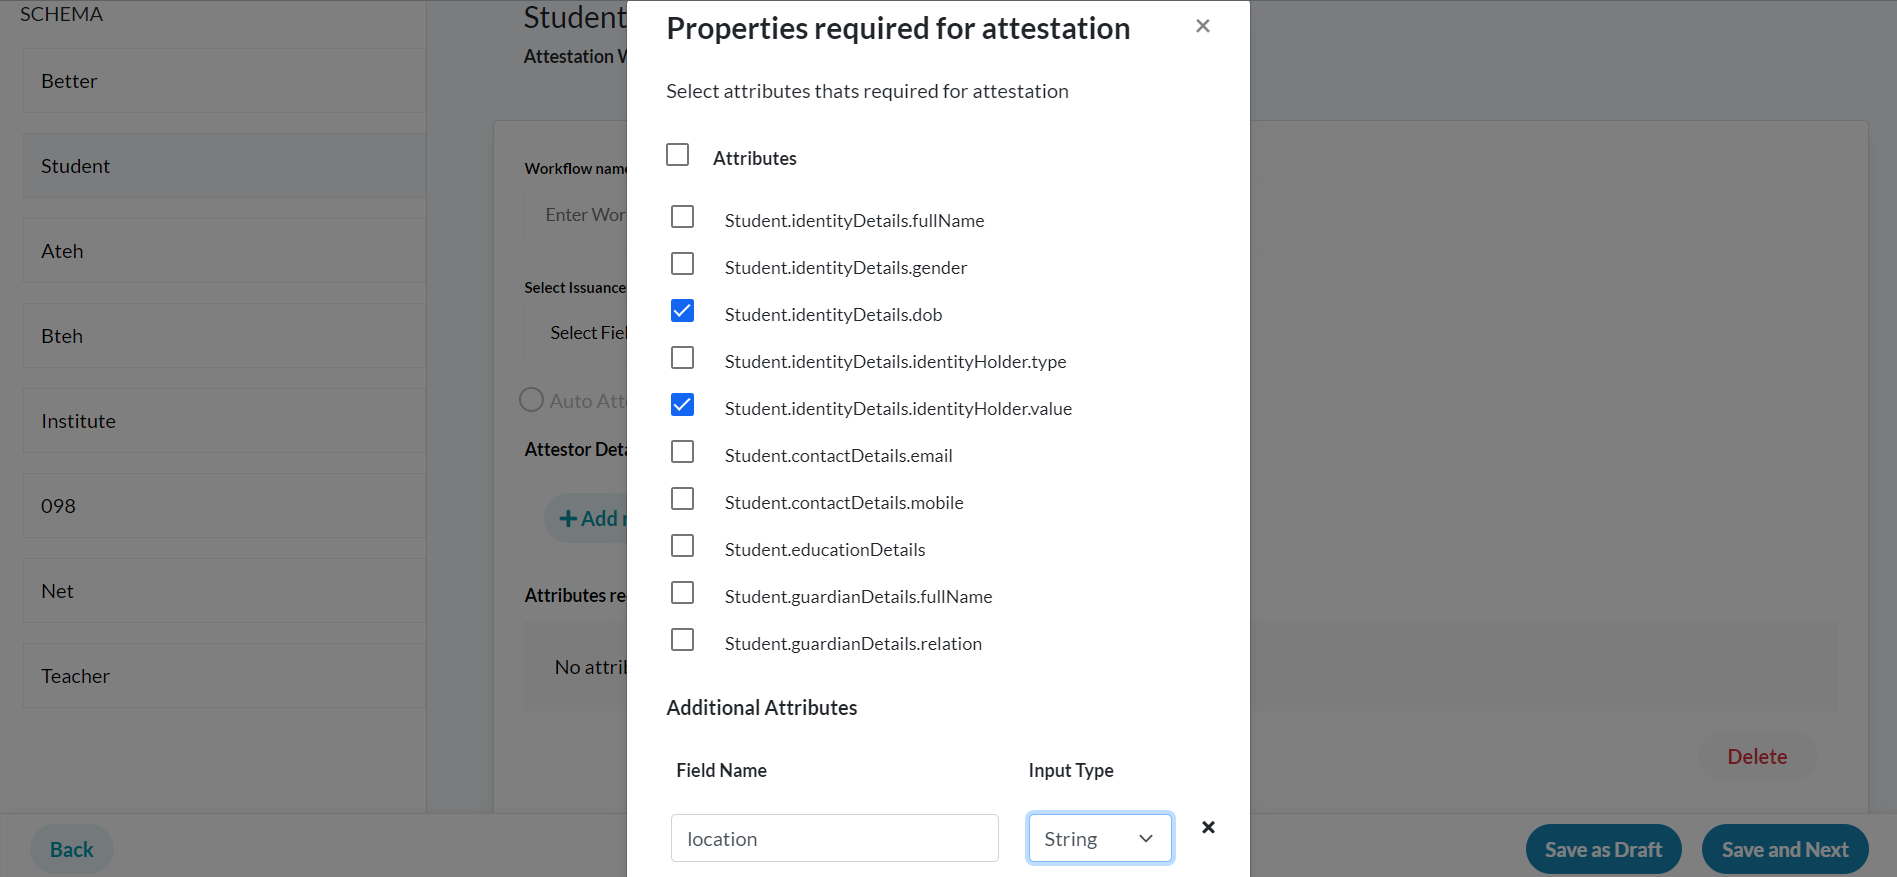Check Student.educationDetails attribute

(683, 545)
